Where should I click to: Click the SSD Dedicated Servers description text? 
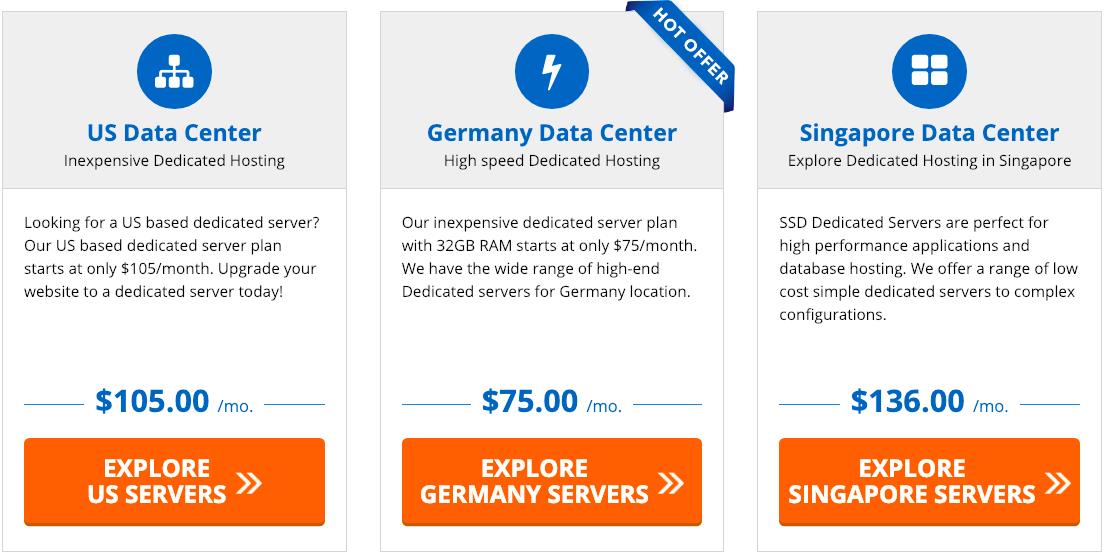(x=928, y=269)
